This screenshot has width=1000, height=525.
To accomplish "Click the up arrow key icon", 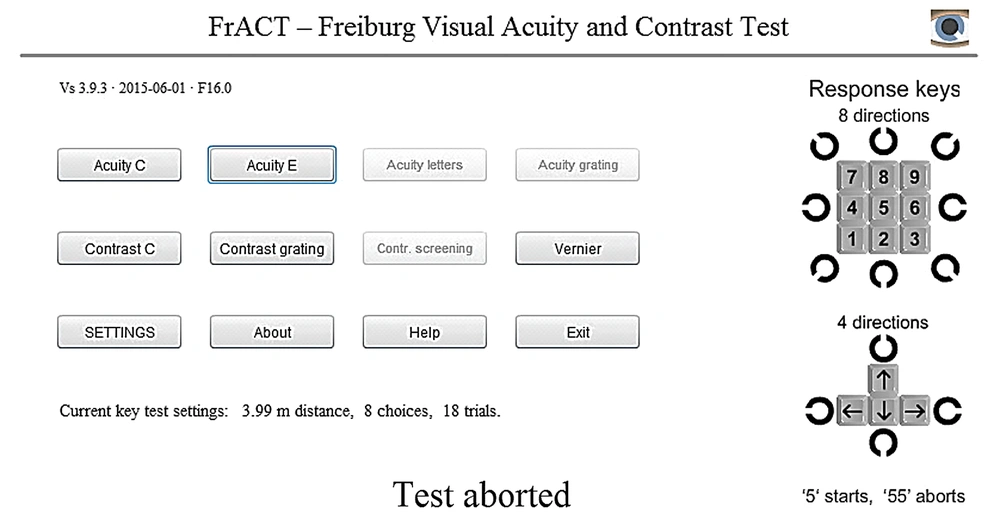I will tap(883, 380).
